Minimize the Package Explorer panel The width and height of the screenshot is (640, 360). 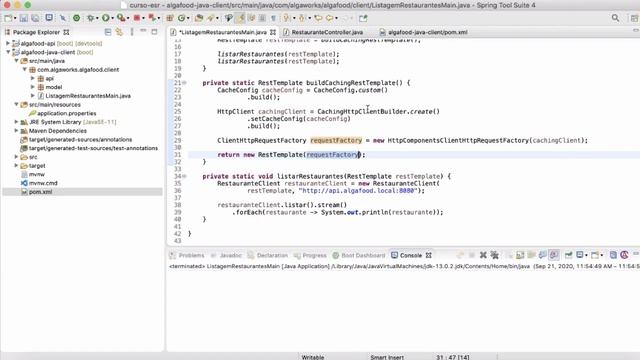143,31
